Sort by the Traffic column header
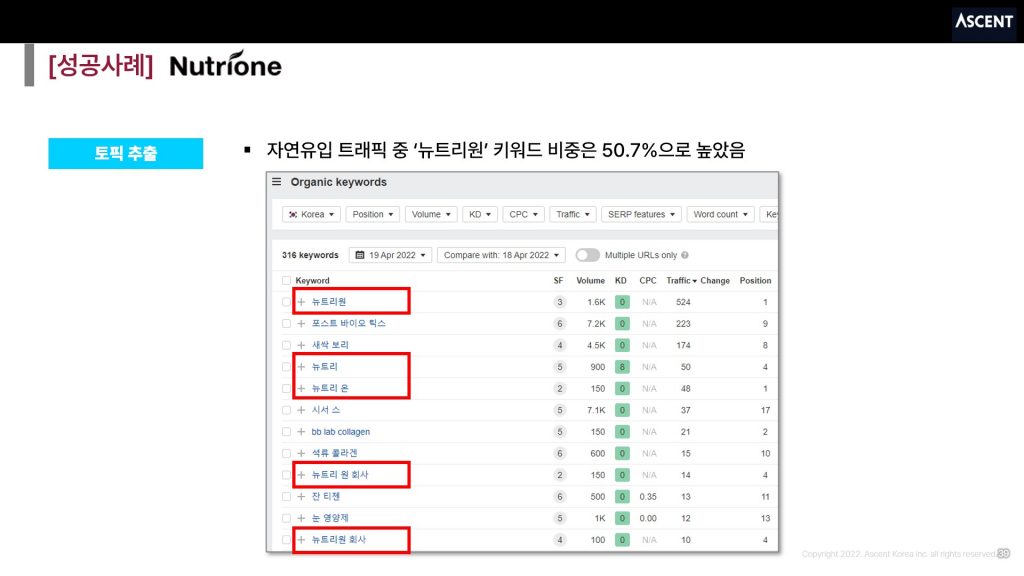Screen dimensions: 1024x576 coord(681,281)
